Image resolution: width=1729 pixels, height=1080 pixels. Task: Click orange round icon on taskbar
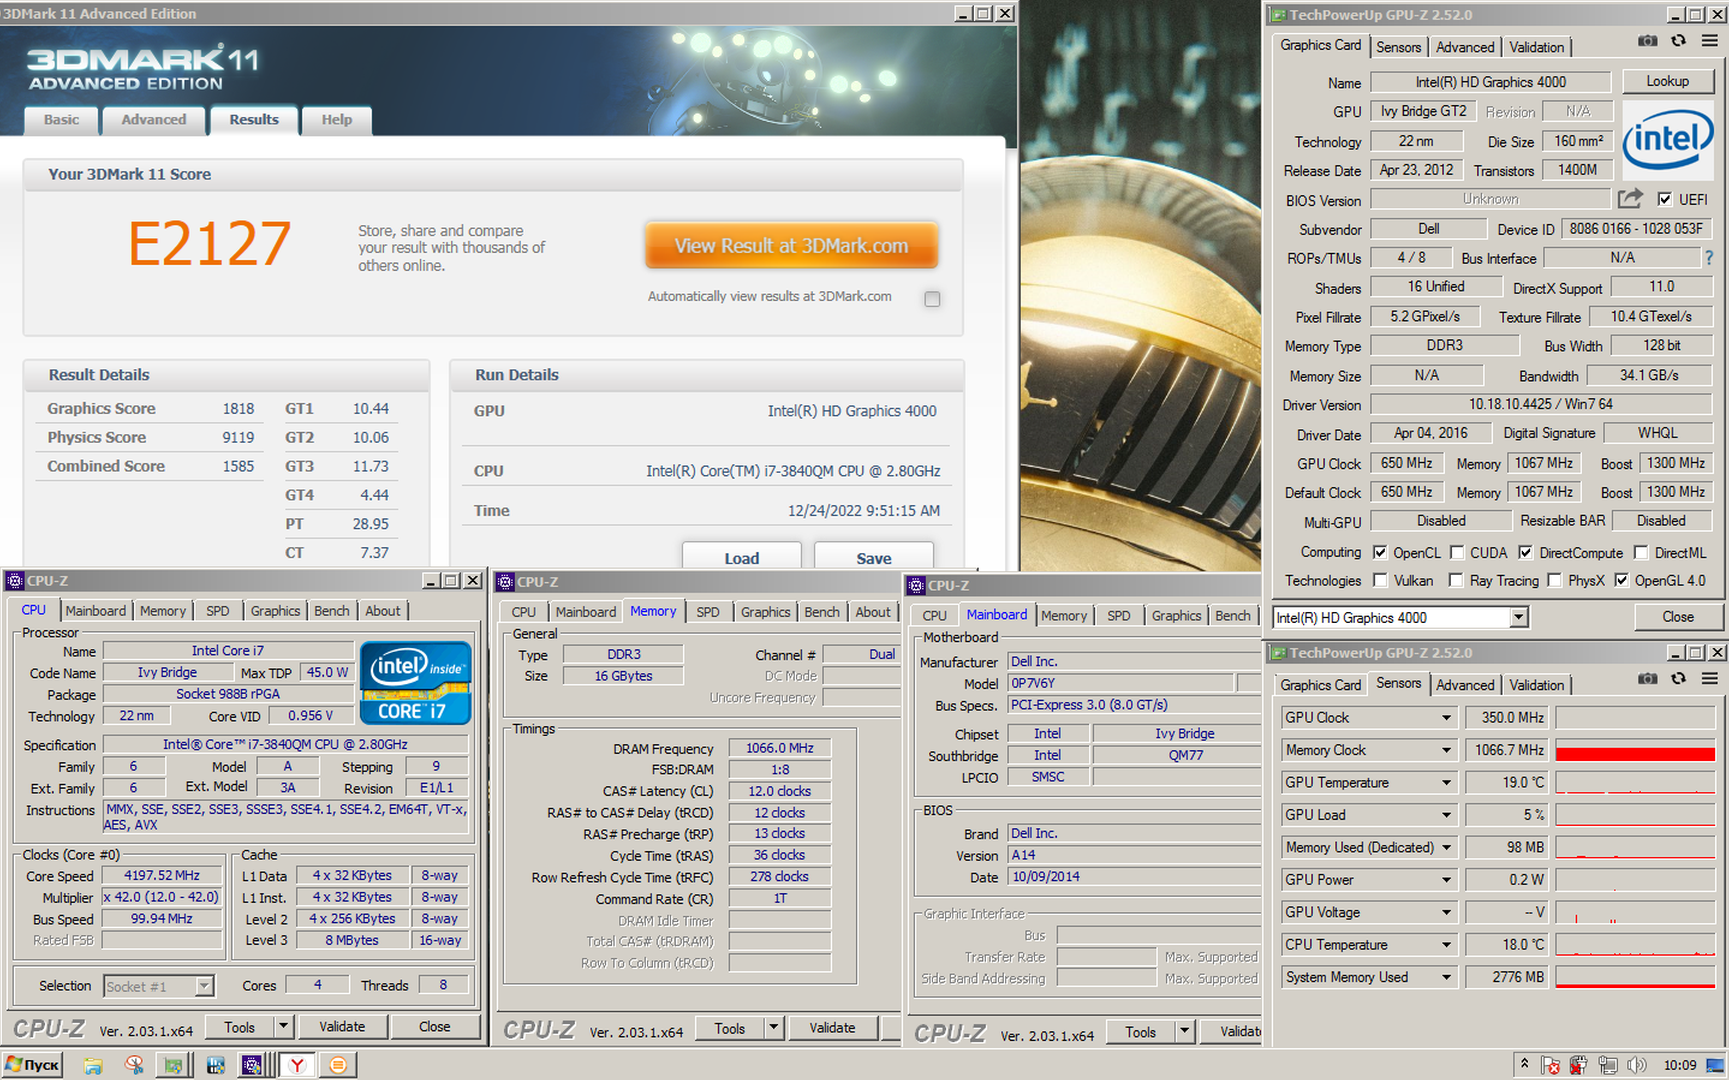[338, 1065]
